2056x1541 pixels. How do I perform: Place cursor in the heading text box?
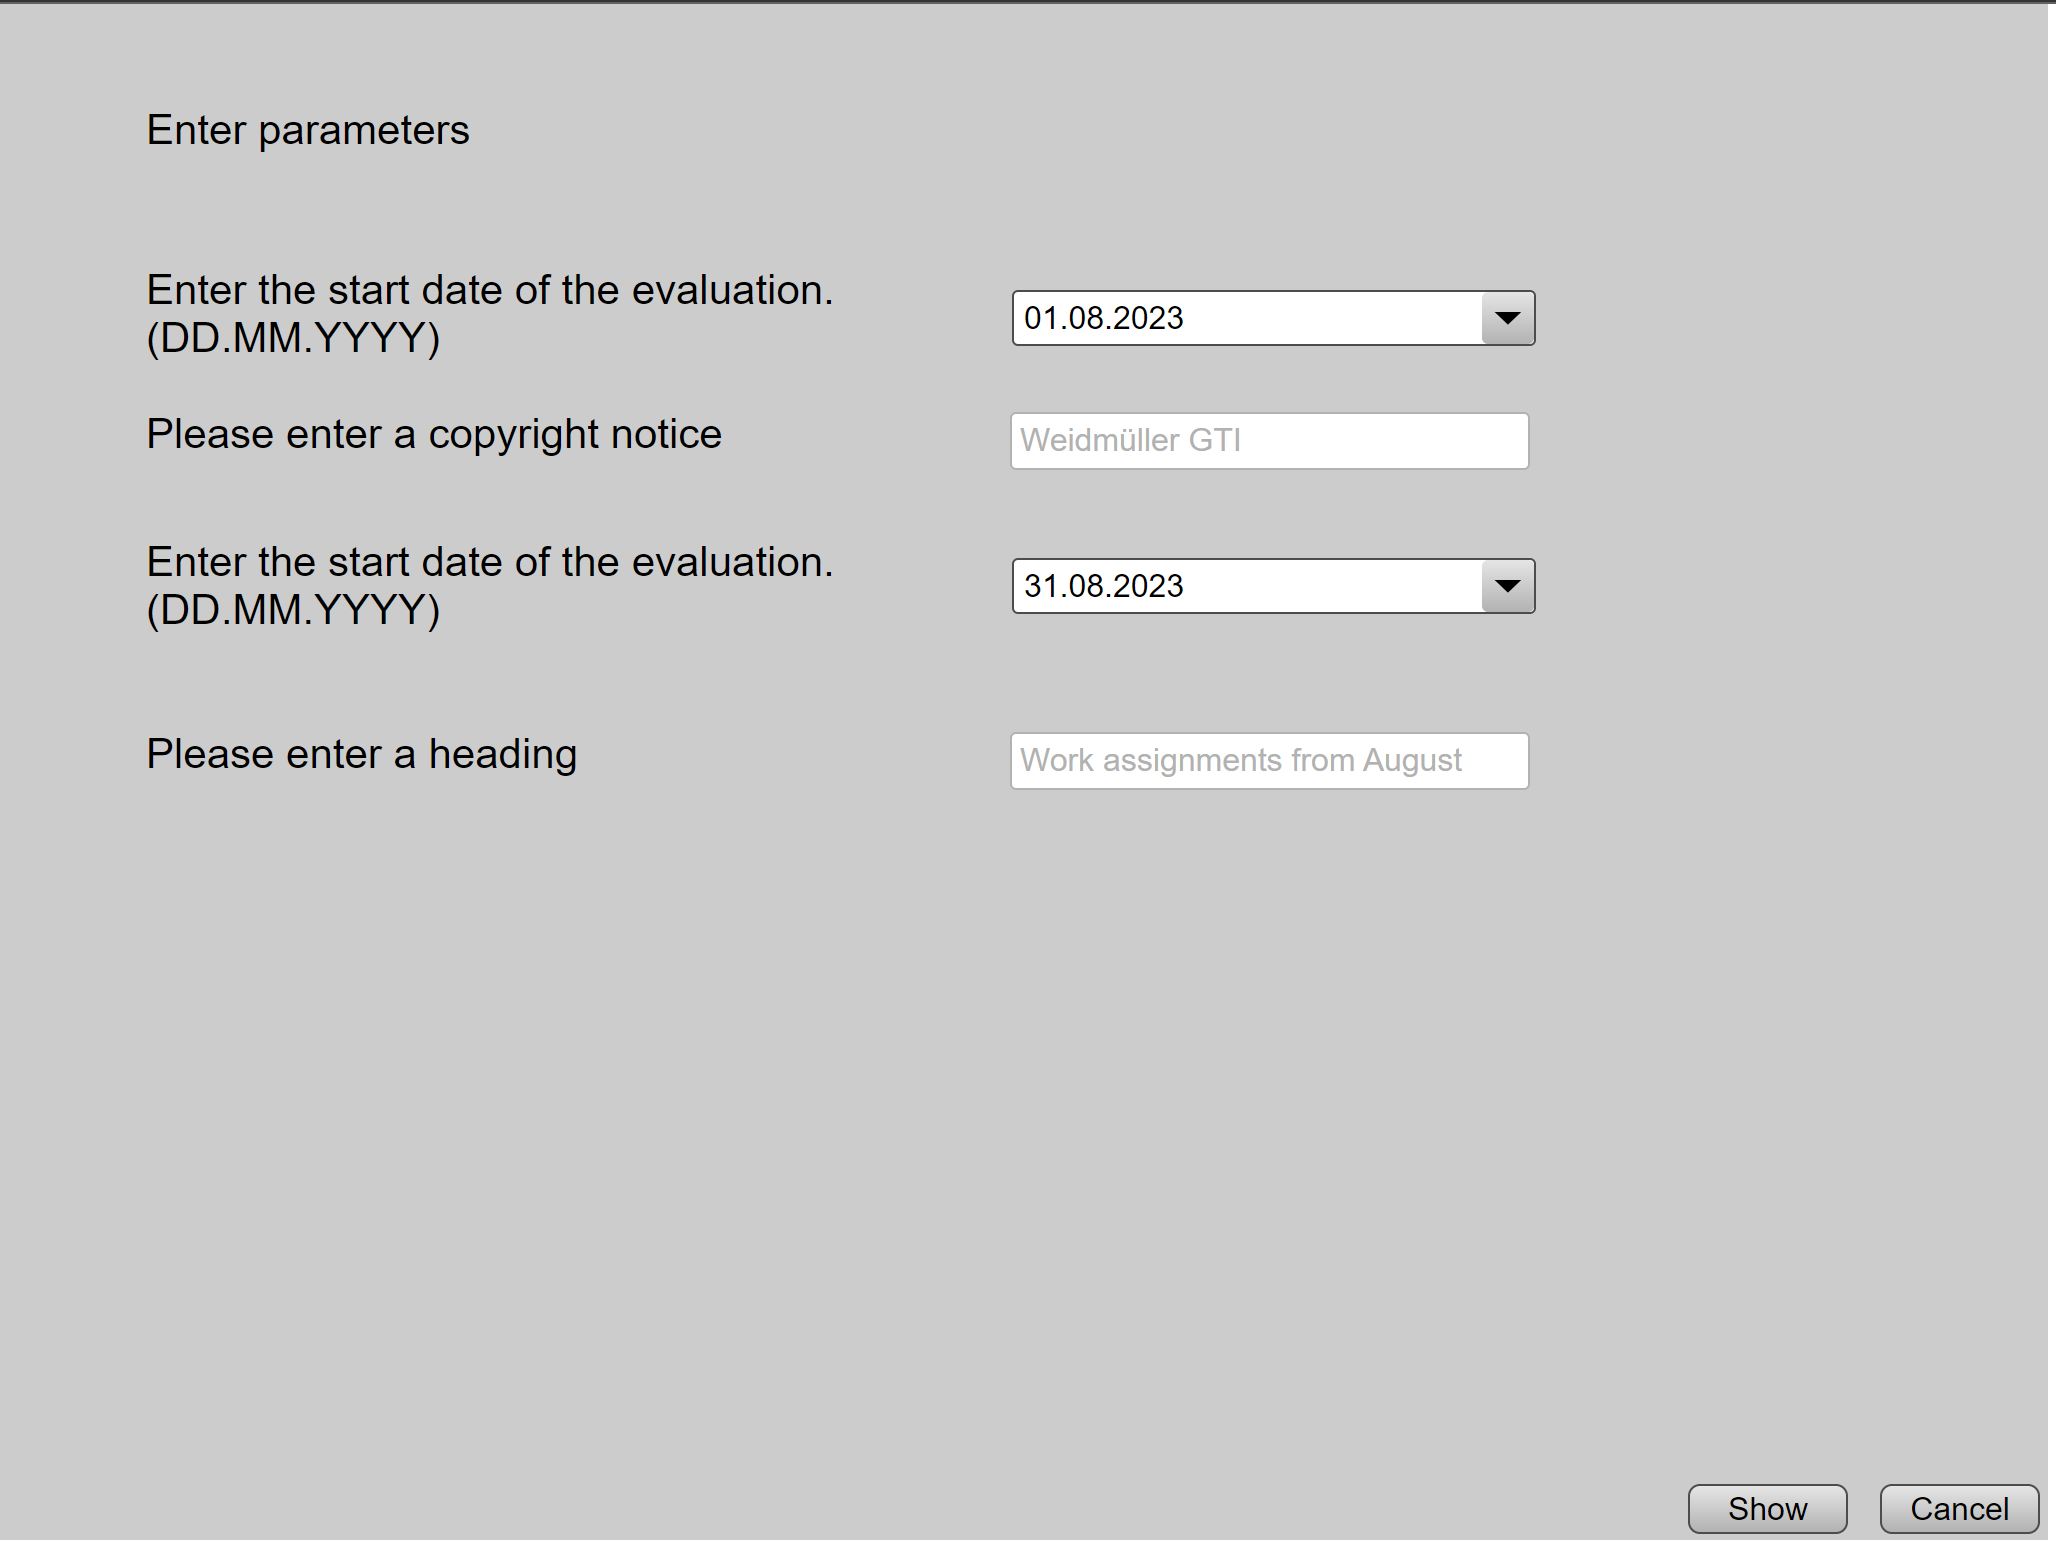(1269, 761)
